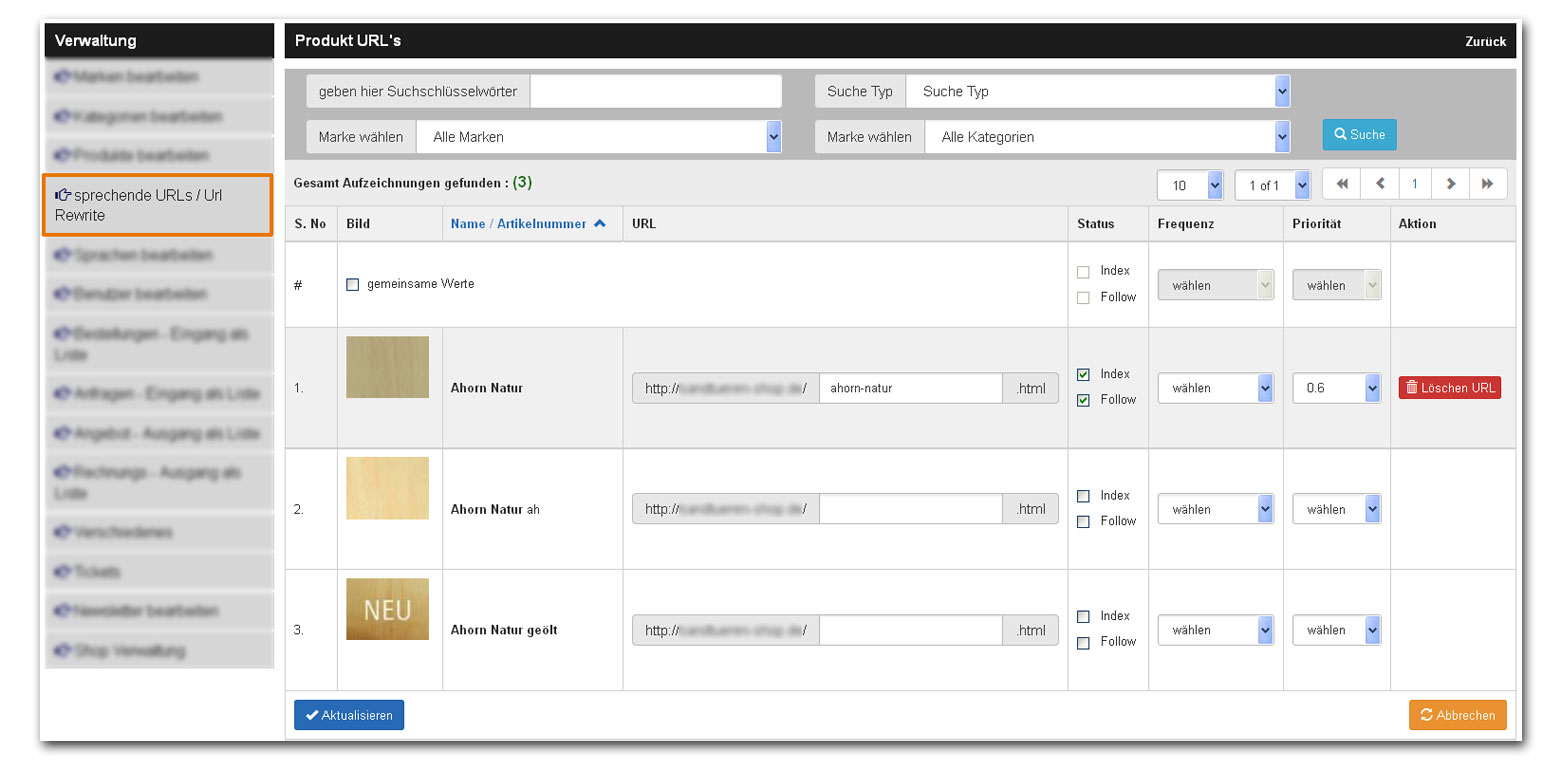Expand the Alle Kategorien dropdown
This screenshot has height=760, width=1562.
click(x=1106, y=137)
